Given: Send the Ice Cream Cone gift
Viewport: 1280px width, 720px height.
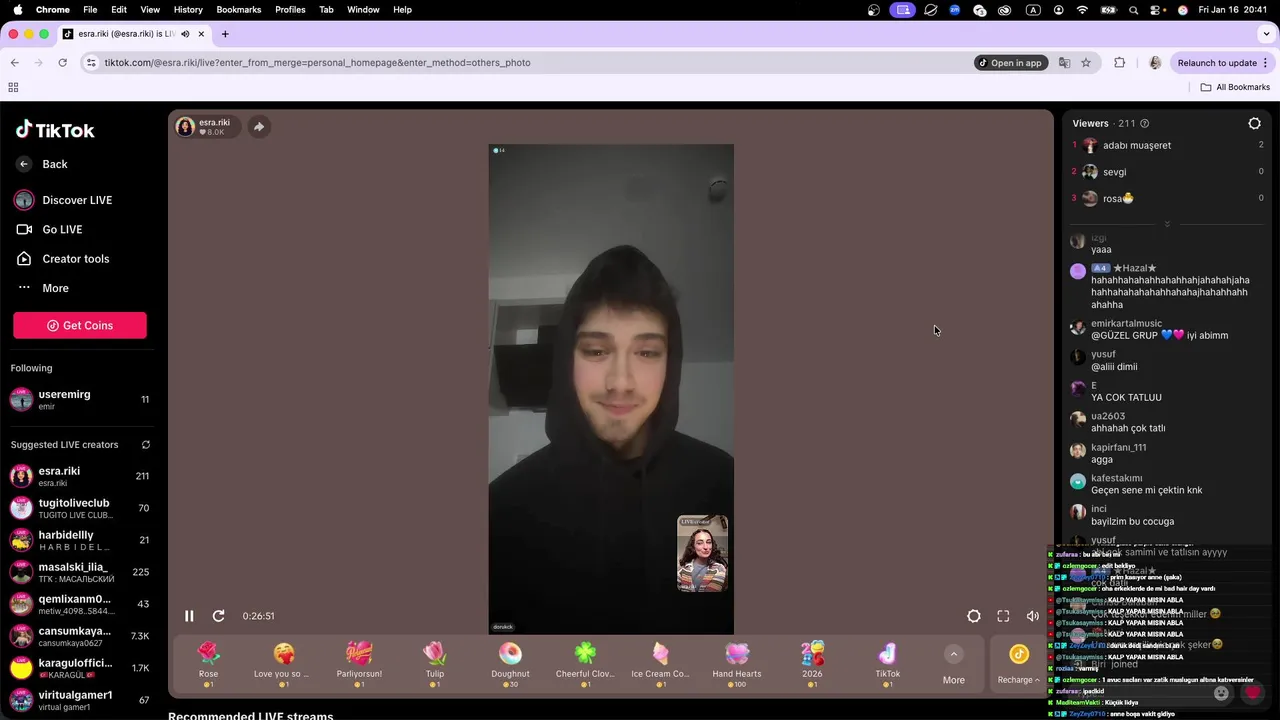Looking at the screenshot, I should [660, 664].
